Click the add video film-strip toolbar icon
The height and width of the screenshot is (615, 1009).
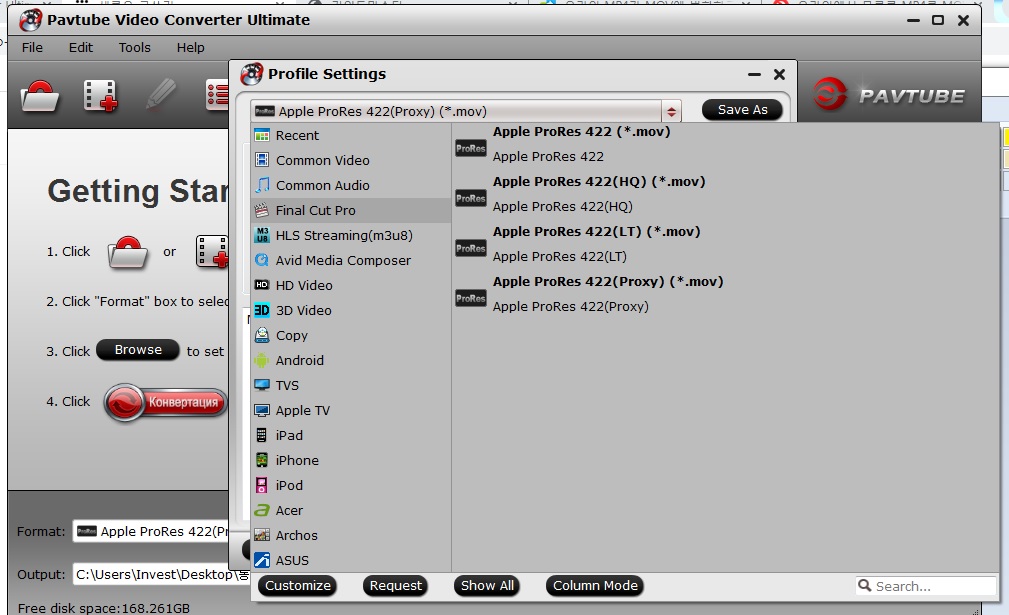pyautogui.click(x=100, y=96)
